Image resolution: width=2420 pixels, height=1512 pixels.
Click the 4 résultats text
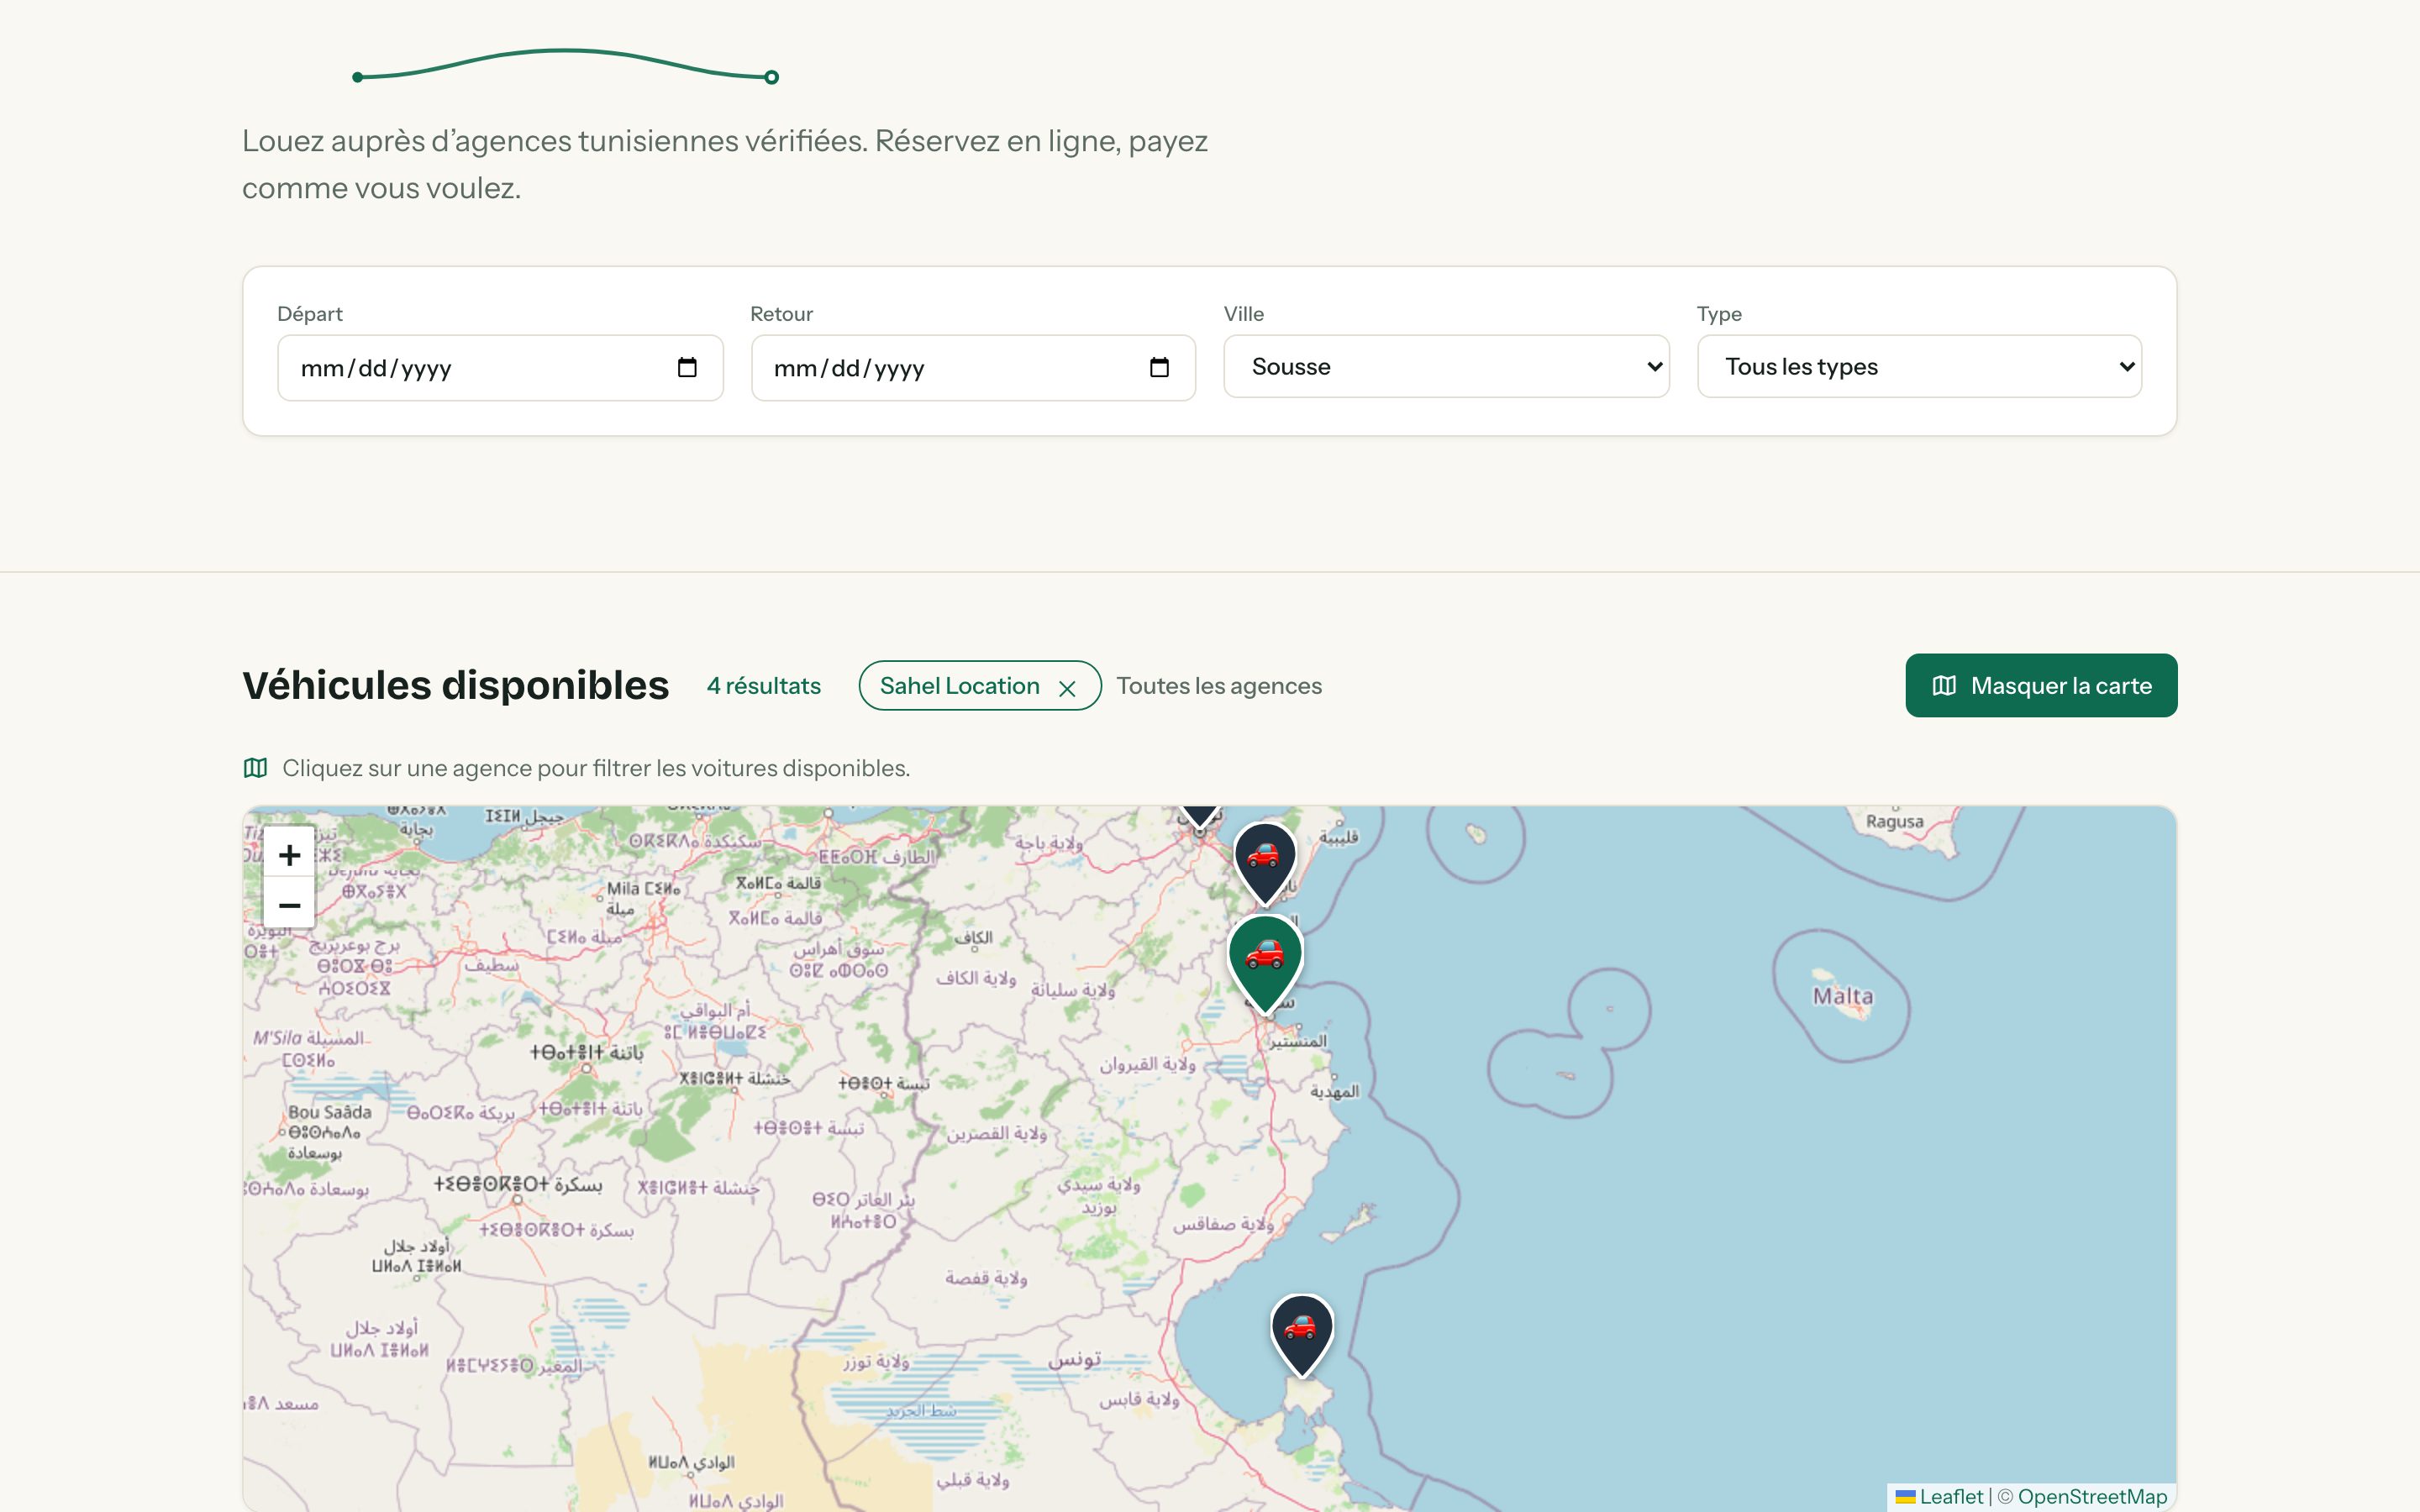click(x=763, y=686)
